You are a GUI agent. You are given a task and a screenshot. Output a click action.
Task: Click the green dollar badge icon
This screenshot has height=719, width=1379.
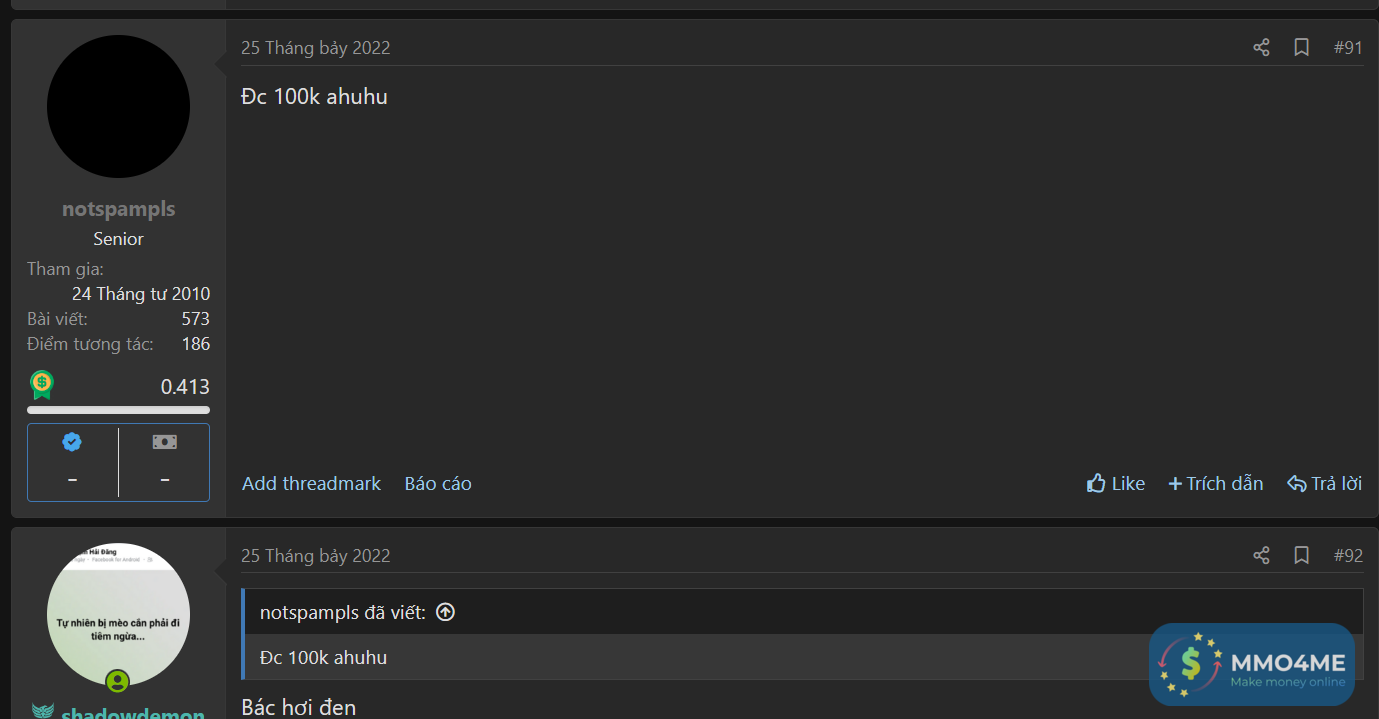[41, 385]
